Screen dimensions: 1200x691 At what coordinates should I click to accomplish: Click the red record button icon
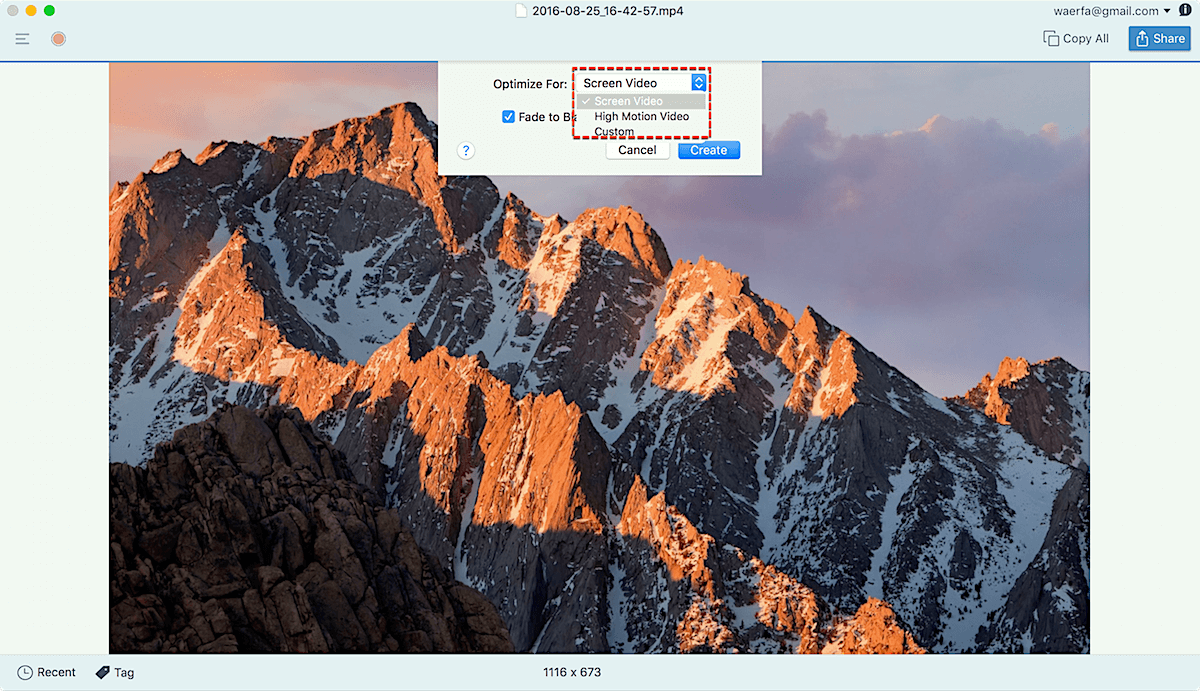coord(59,39)
